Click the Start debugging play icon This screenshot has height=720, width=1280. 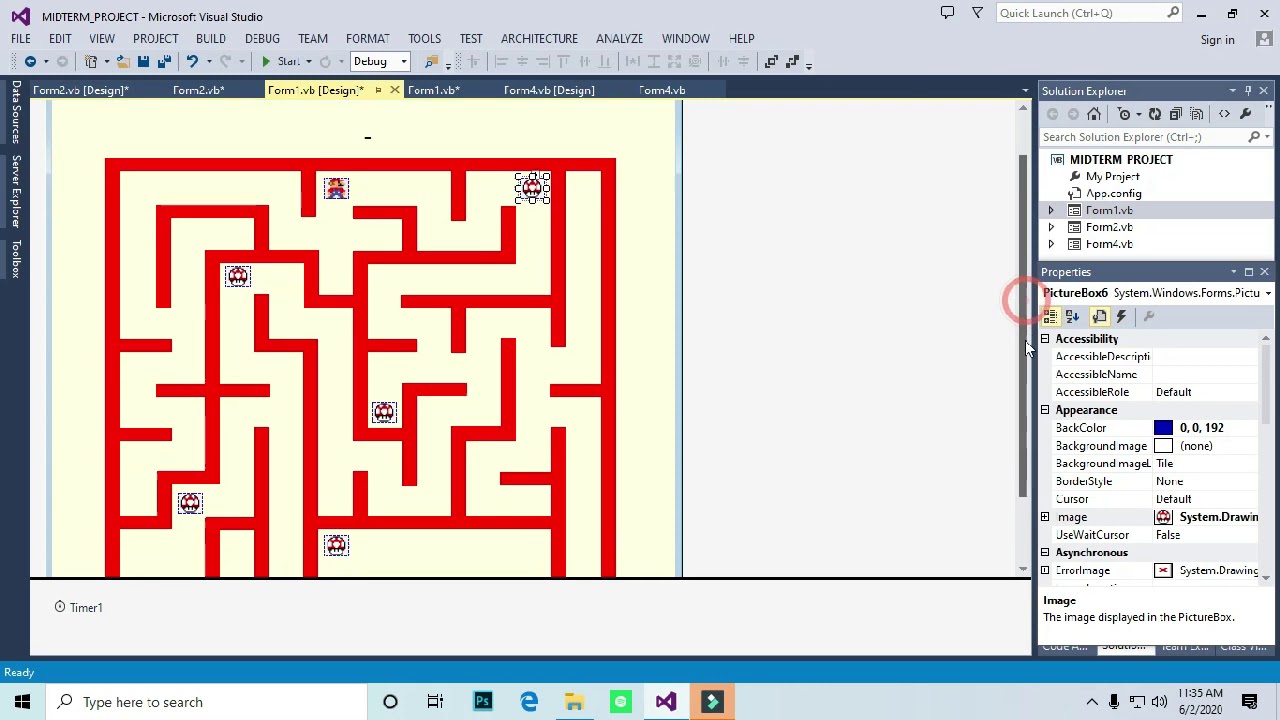(x=266, y=62)
